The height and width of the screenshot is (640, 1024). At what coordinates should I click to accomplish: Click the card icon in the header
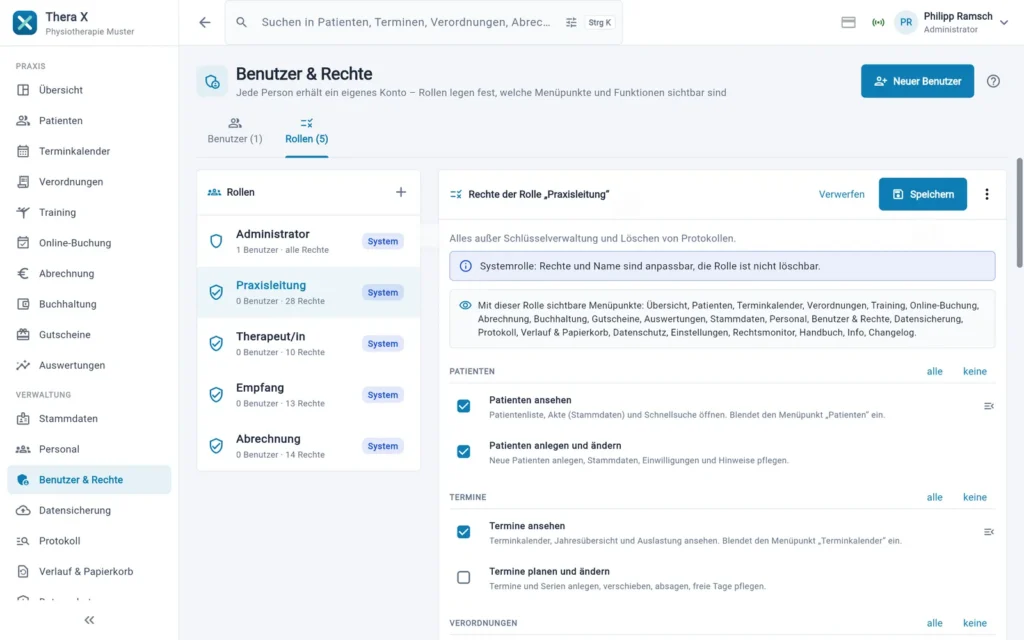[x=848, y=22]
